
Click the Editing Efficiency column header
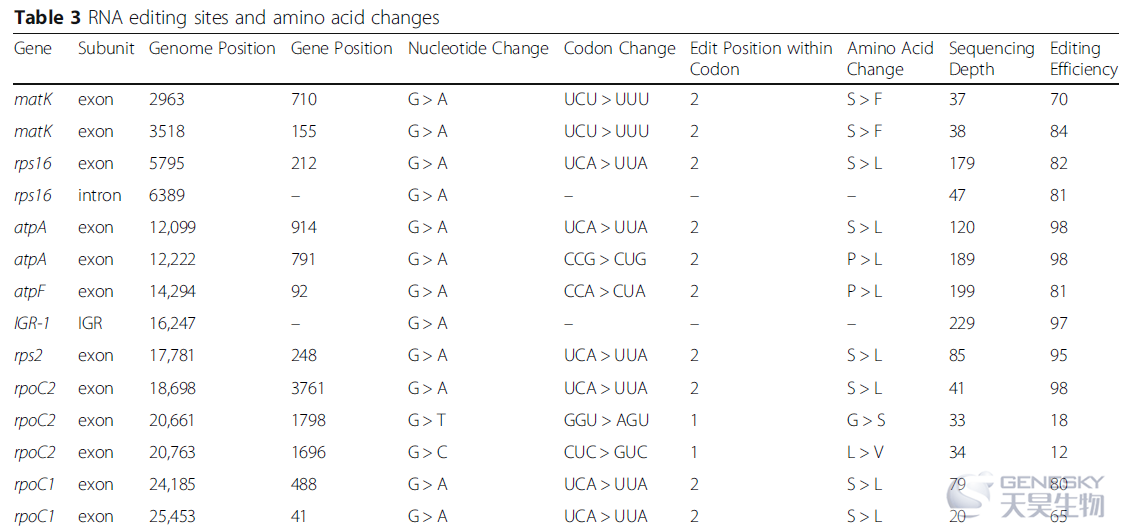click(1083, 59)
